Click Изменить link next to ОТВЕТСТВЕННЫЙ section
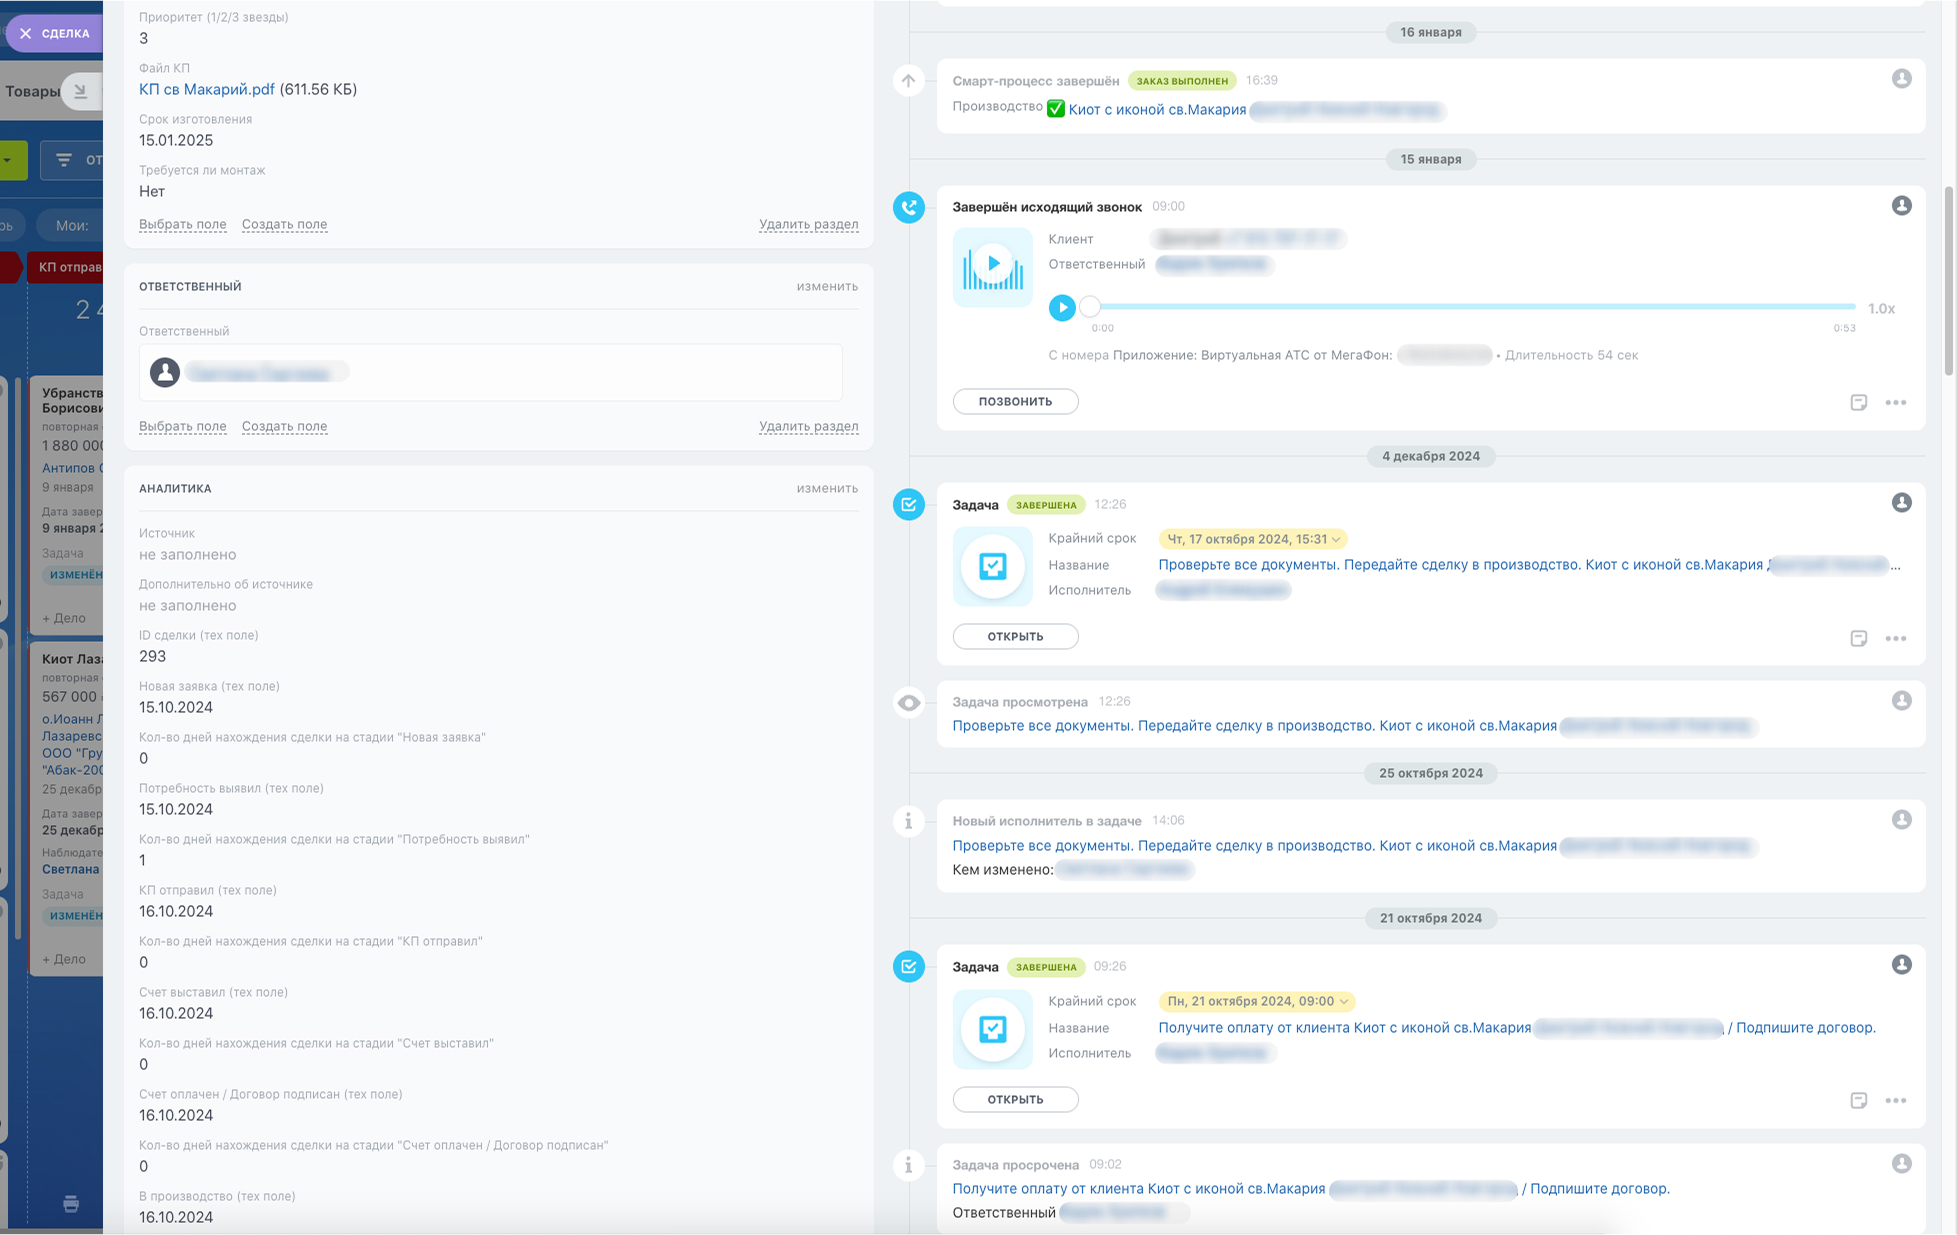 pyautogui.click(x=828, y=286)
